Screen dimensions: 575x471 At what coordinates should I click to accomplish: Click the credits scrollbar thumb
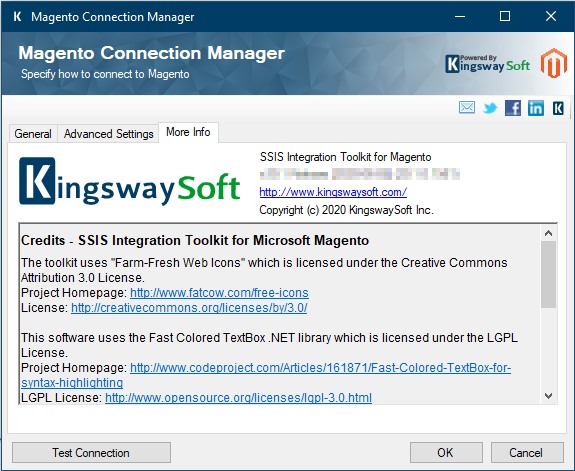tap(549, 274)
